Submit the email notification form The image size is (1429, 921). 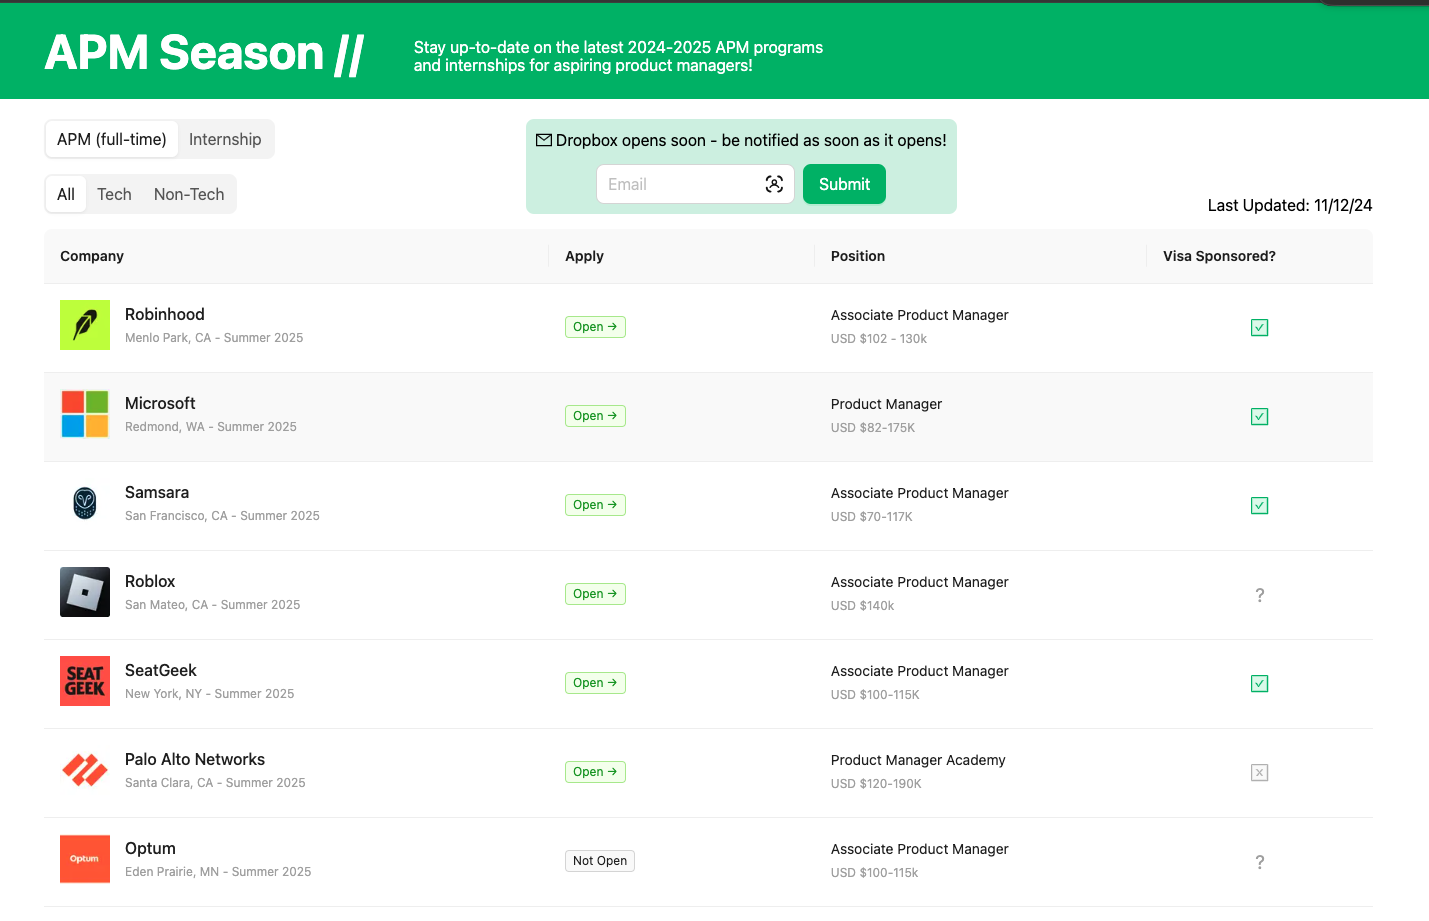pyautogui.click(x=844, y=184)
